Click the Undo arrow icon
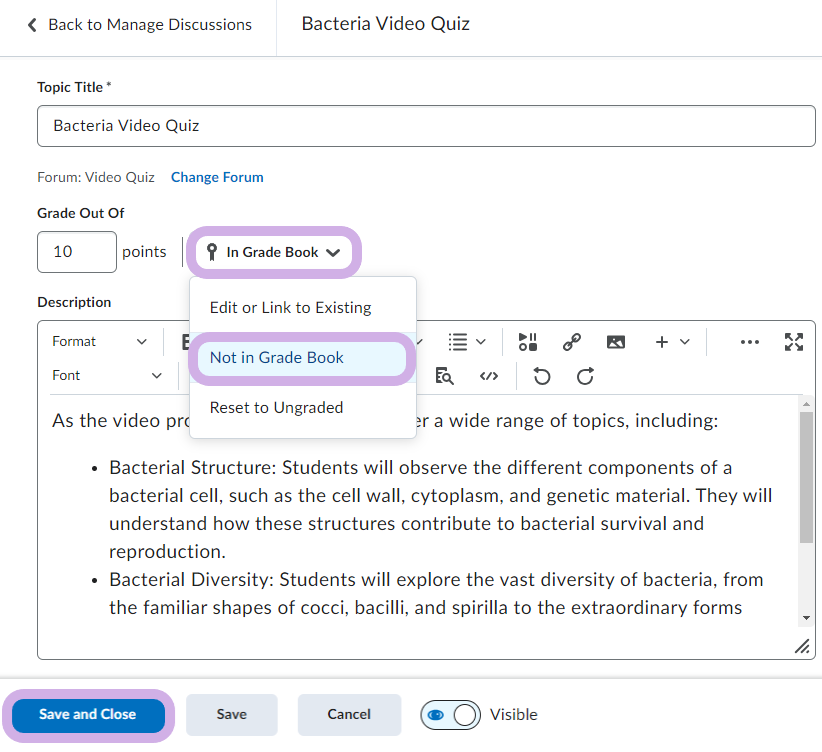 tap(542, 376)
